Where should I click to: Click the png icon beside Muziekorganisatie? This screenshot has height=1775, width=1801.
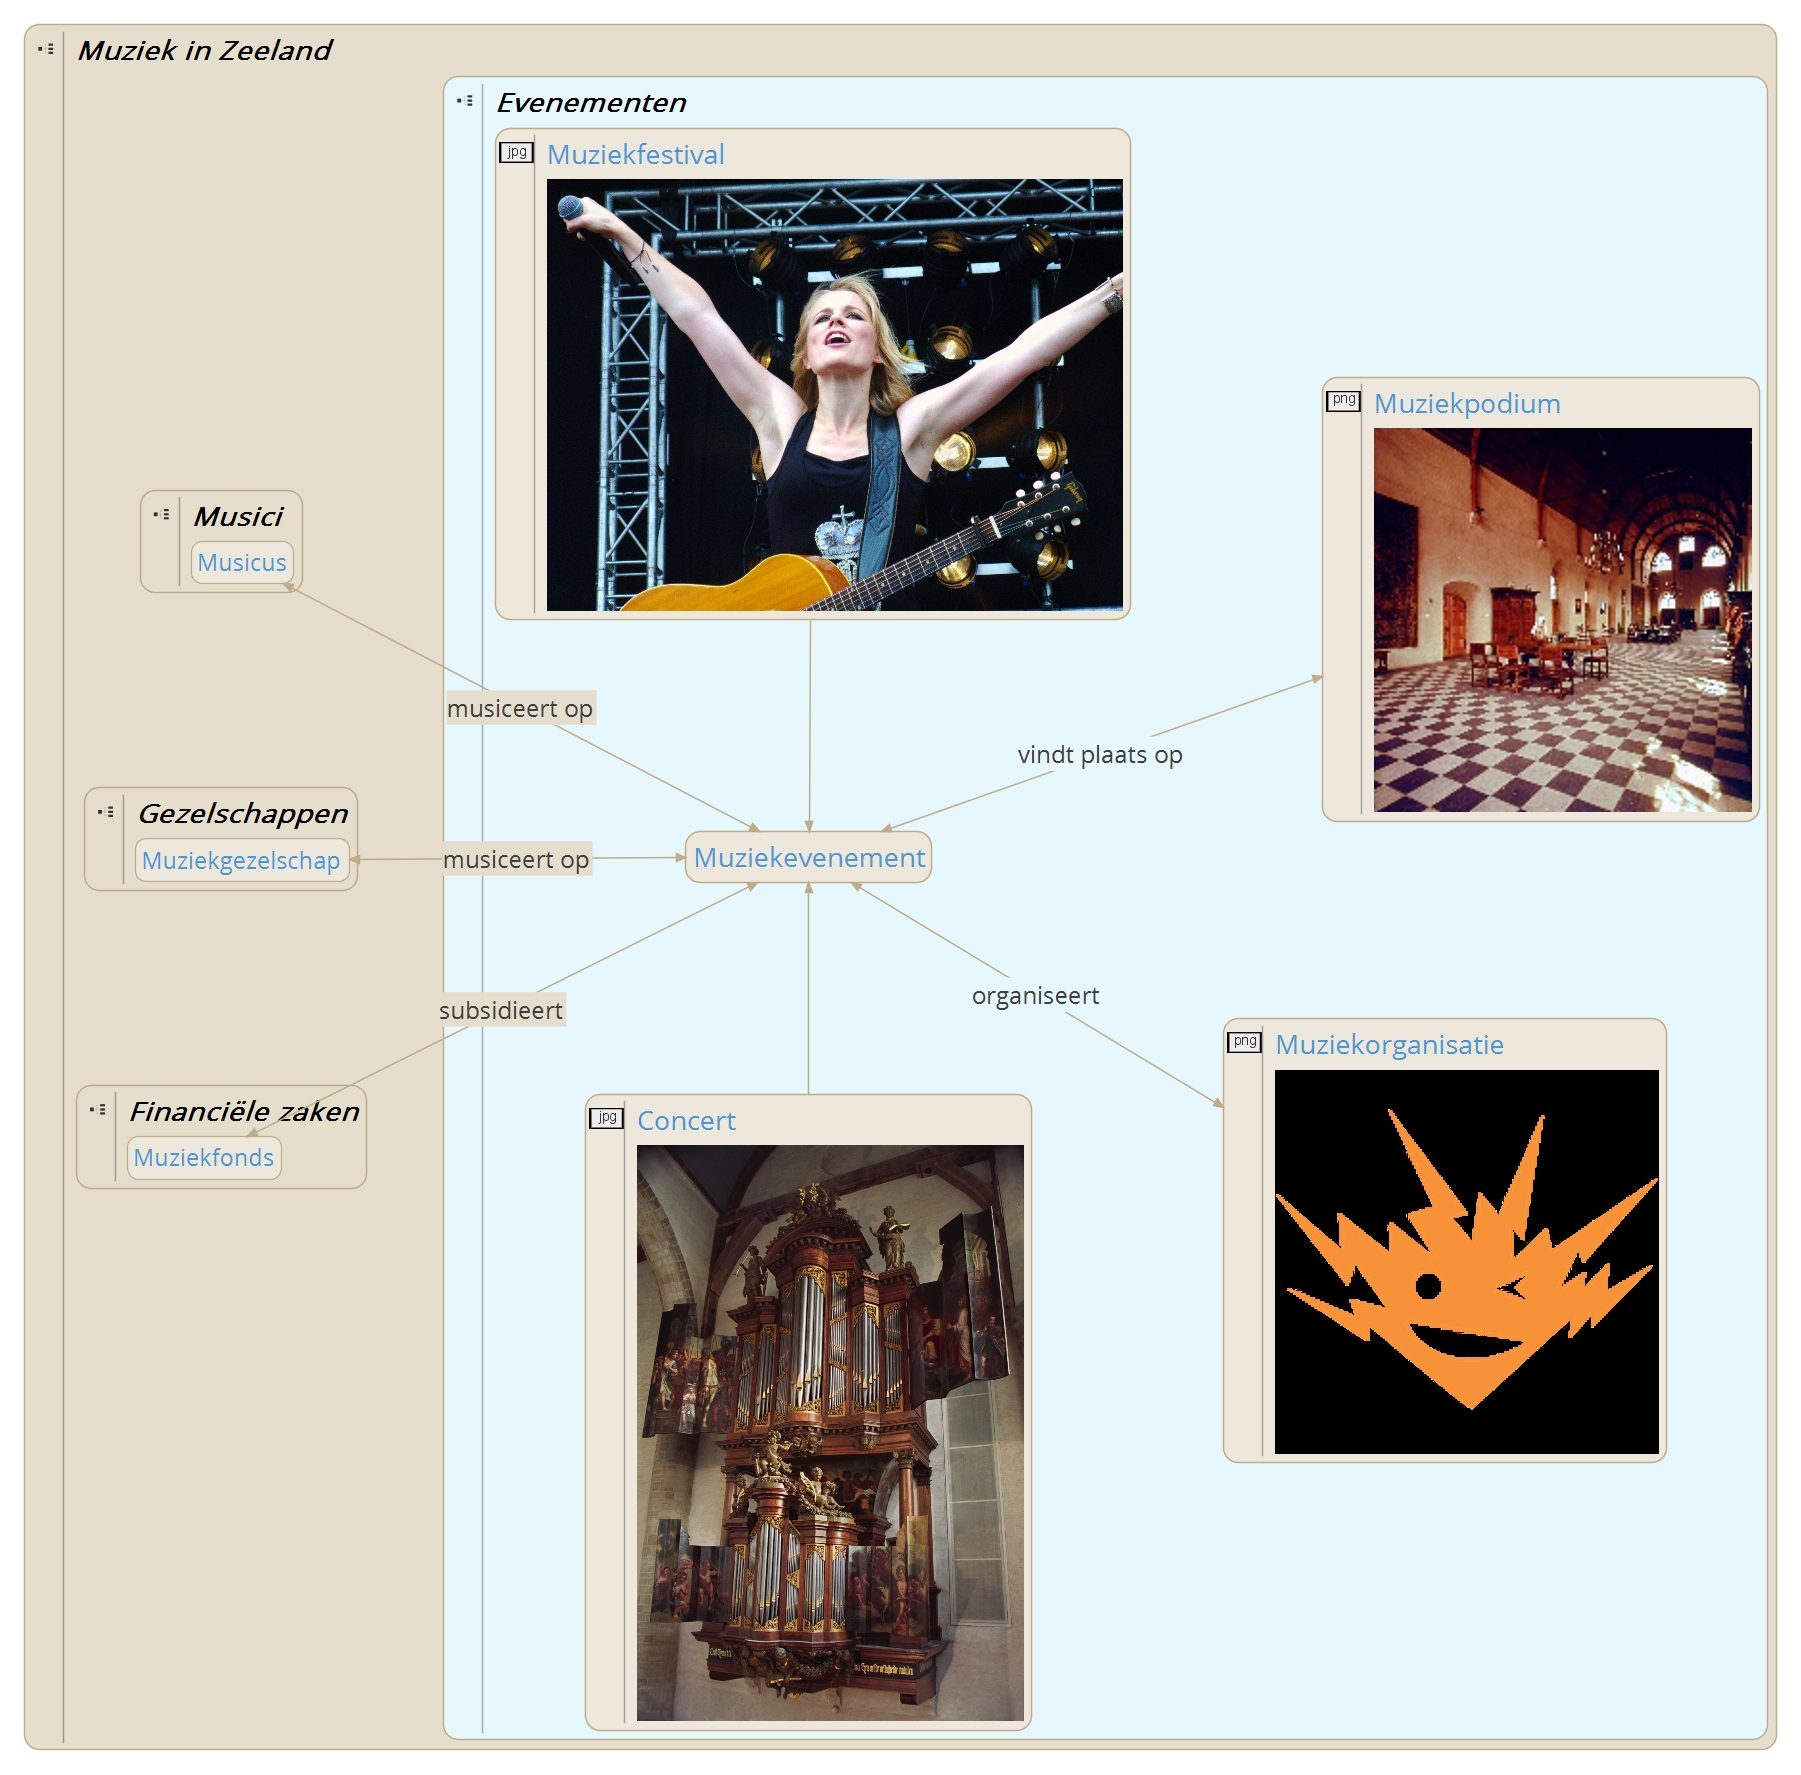1244,1042
